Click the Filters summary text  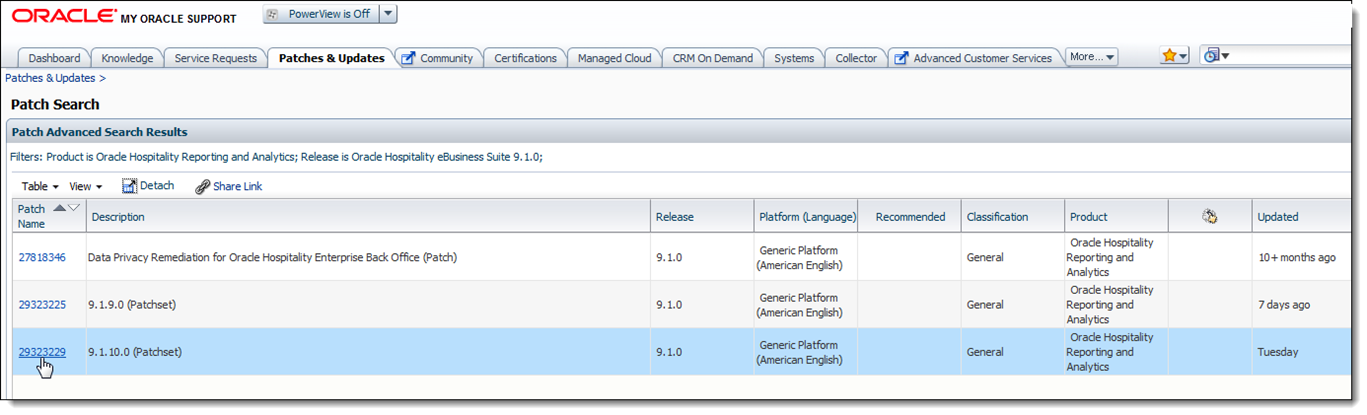click(276, 157)
